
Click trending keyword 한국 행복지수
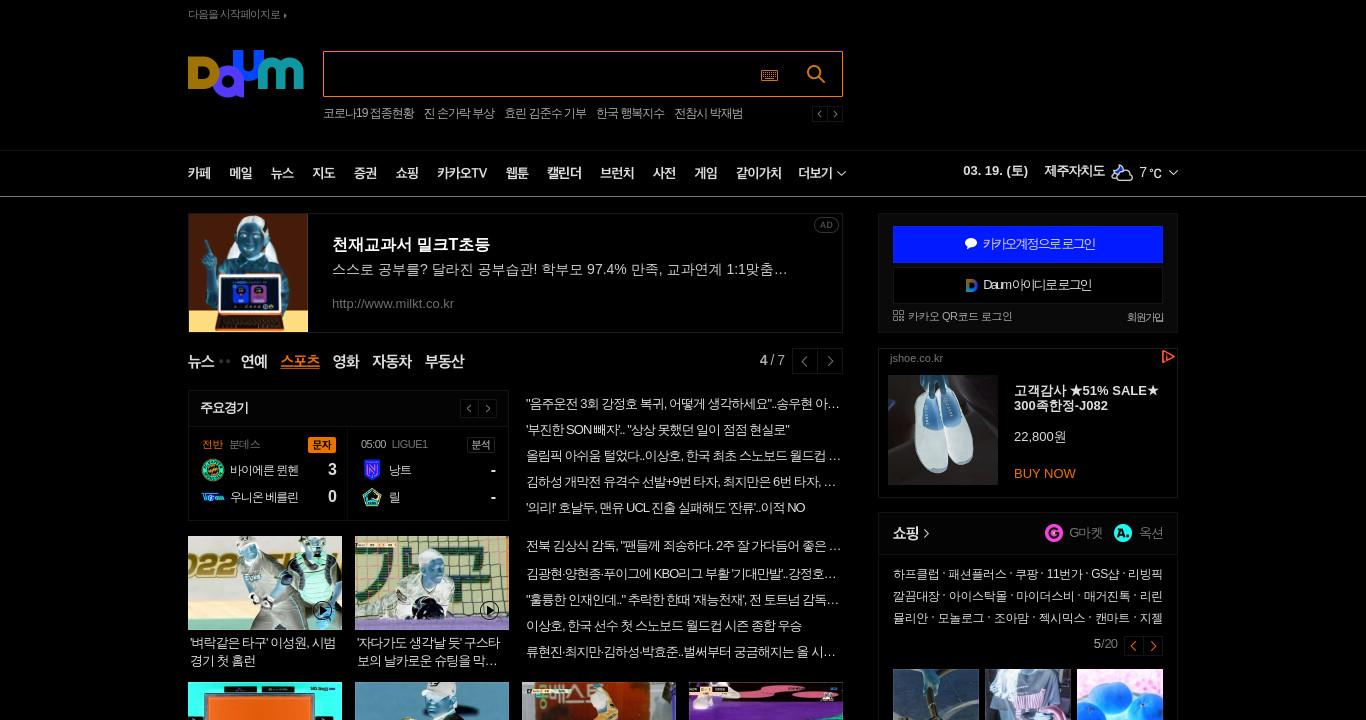coord(630,114)
